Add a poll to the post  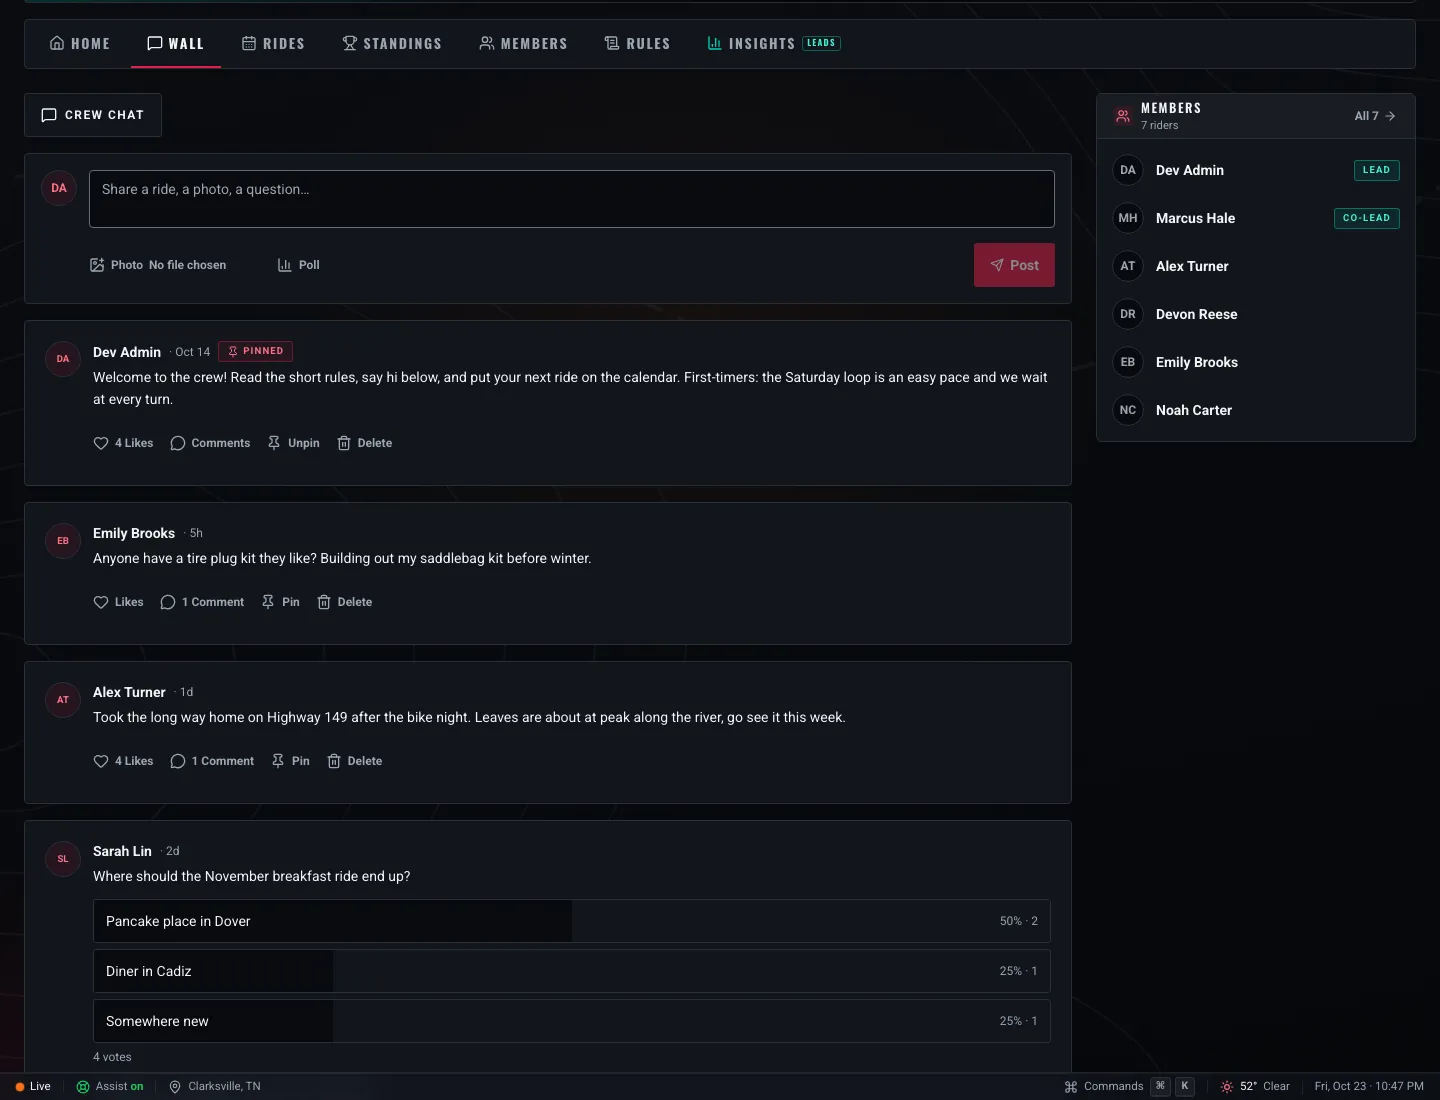pos(299,265)
